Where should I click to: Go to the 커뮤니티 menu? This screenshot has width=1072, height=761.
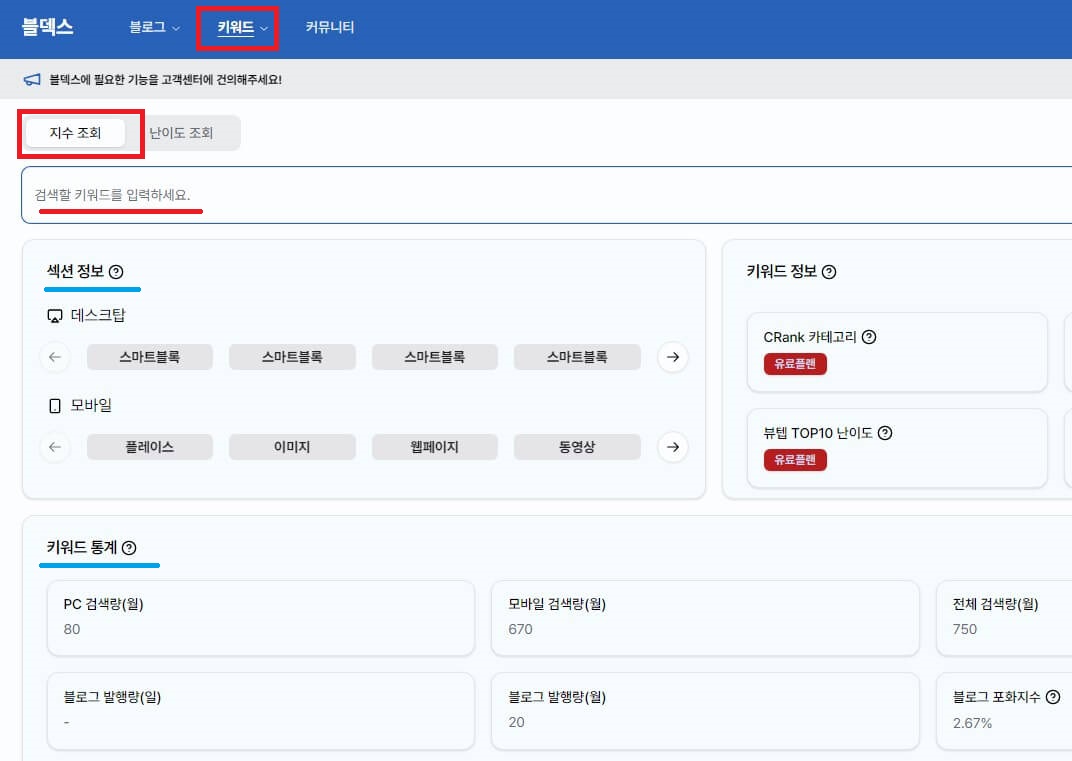pos(330,27)
